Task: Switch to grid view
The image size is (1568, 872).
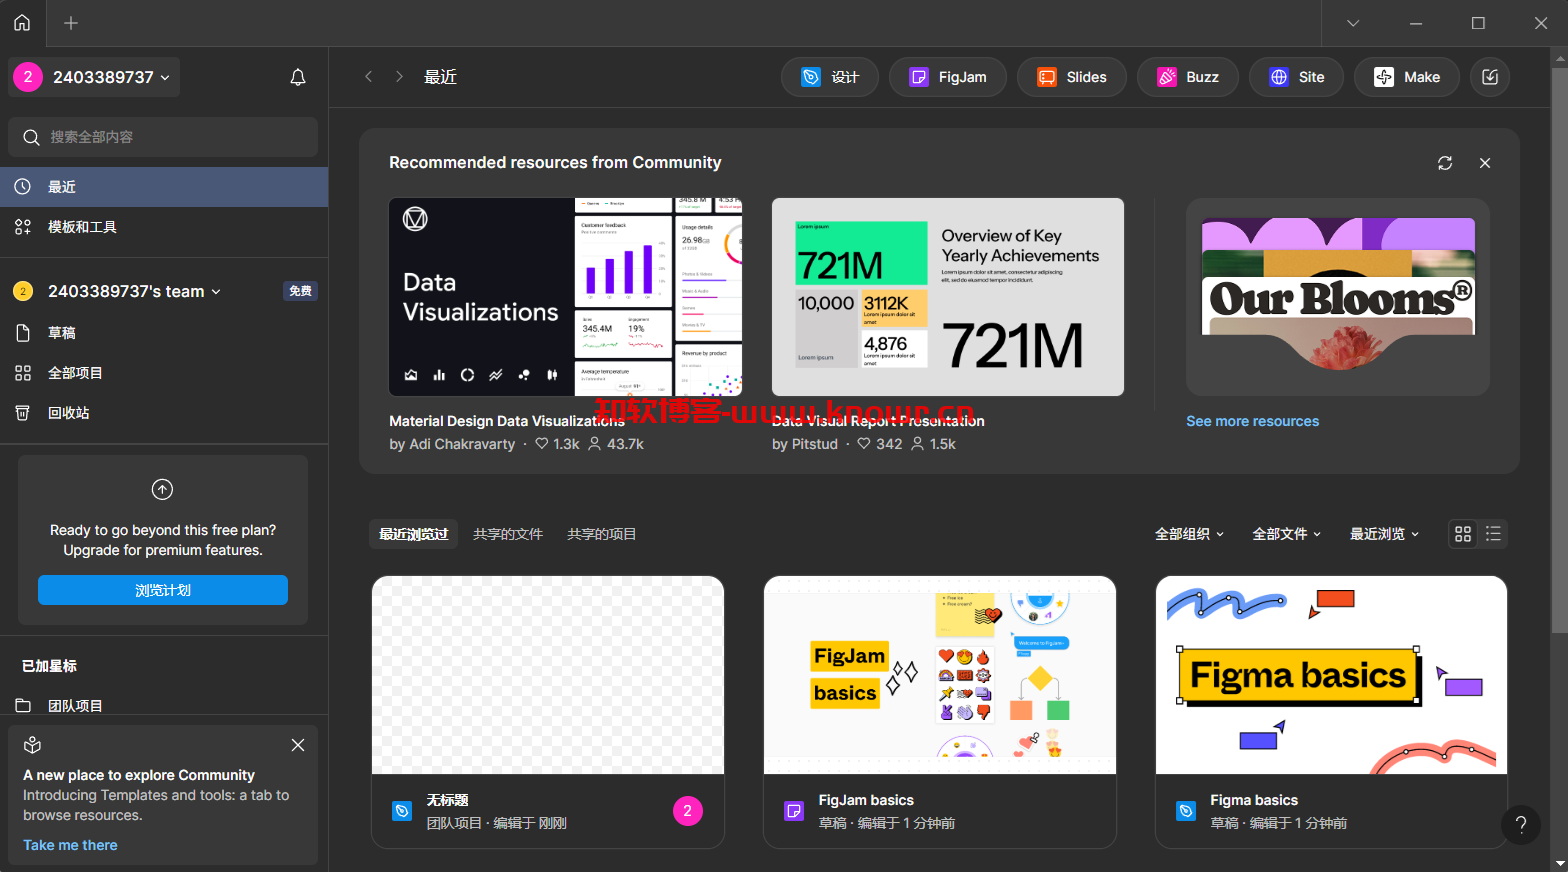Action: 1463,534
